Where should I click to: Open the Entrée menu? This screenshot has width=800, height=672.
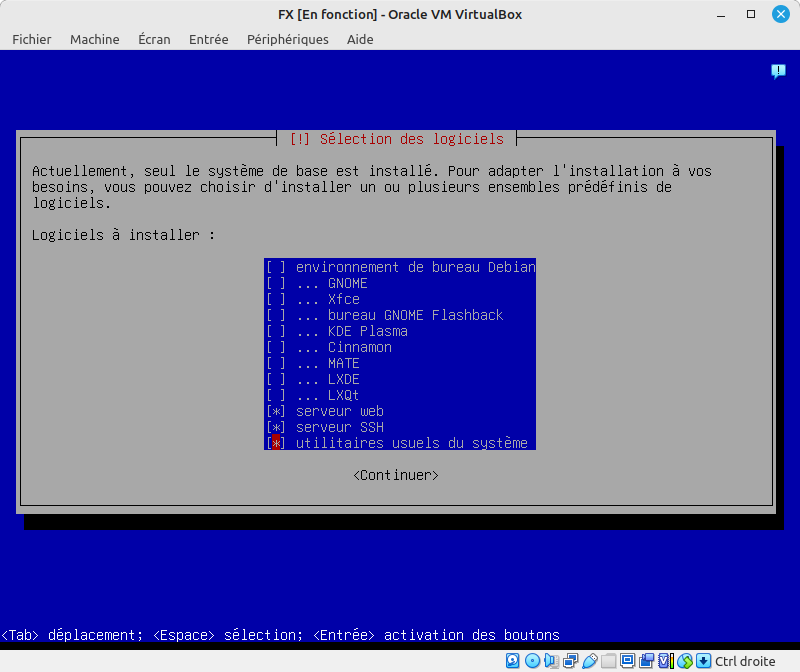209,39
